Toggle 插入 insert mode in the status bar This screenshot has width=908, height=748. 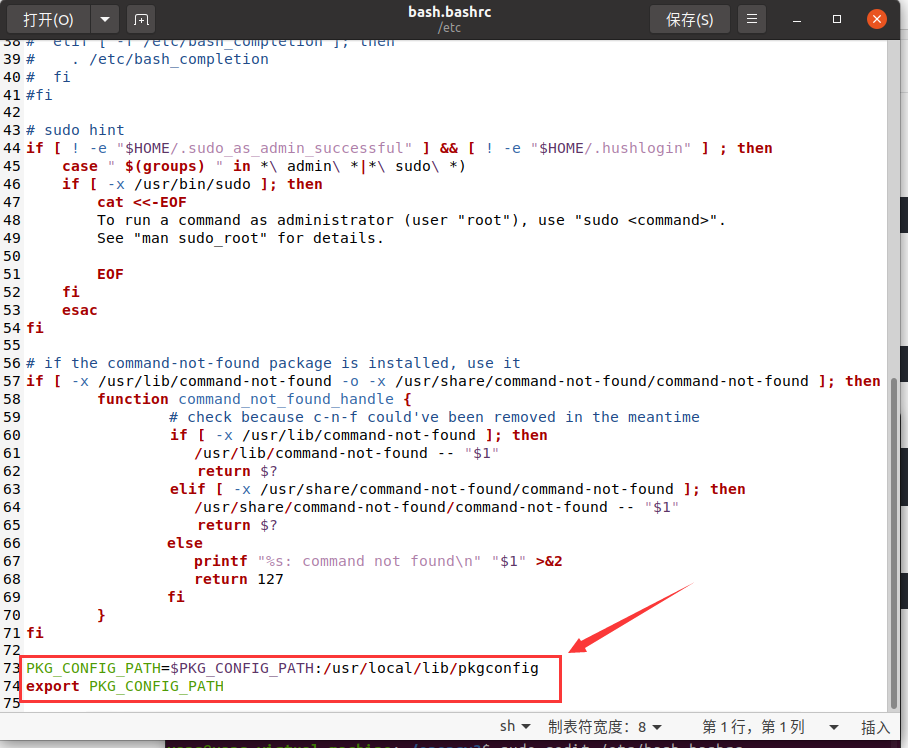[x=877, y=725]
